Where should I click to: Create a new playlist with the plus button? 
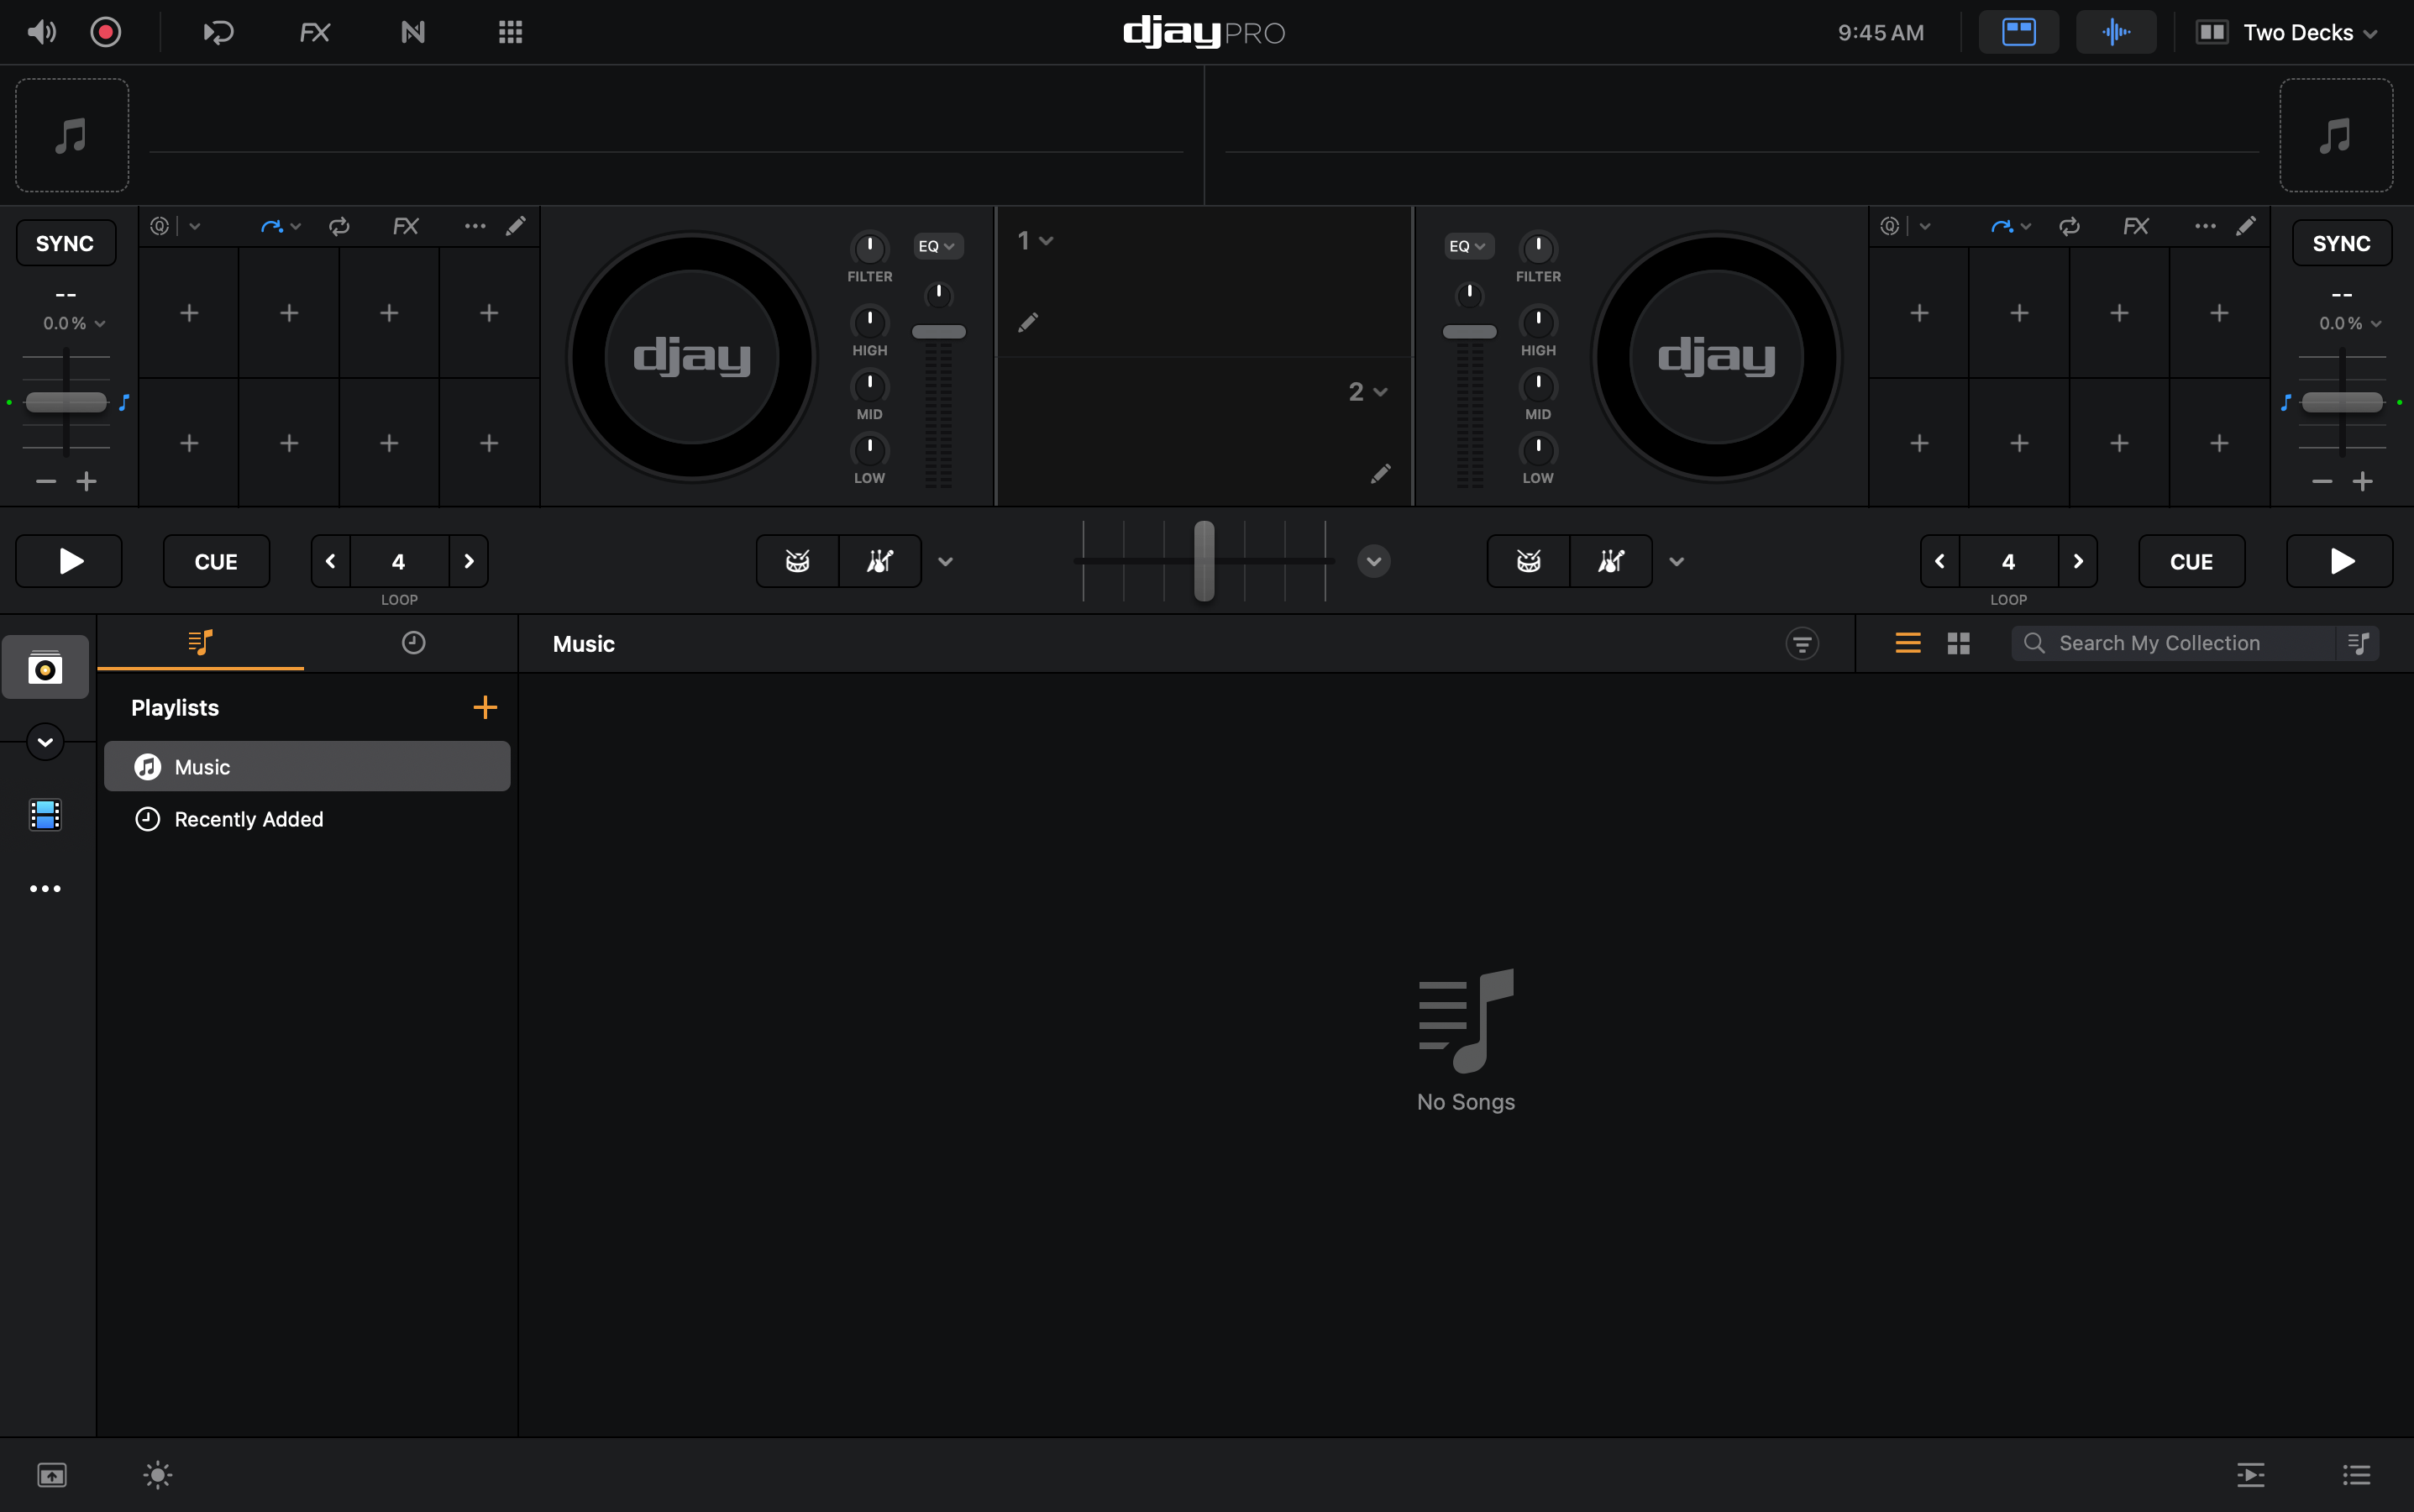(484, 707)
